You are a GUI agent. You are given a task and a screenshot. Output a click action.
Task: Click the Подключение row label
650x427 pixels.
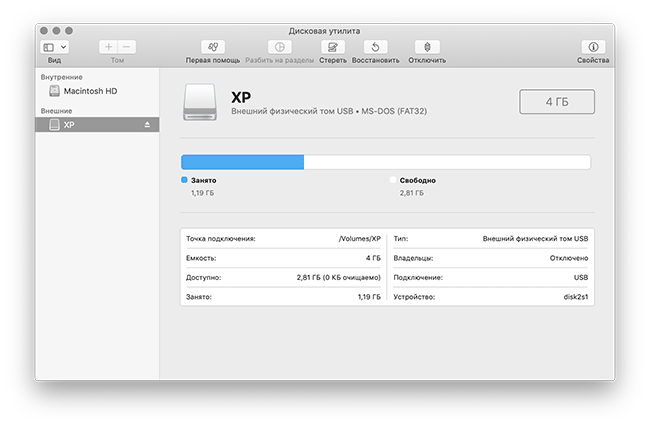[418, 278]
